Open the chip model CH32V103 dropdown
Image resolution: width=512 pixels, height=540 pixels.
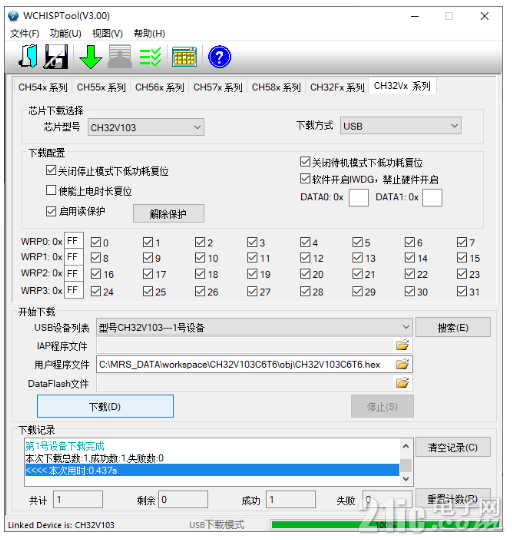[x=146, y=127]
